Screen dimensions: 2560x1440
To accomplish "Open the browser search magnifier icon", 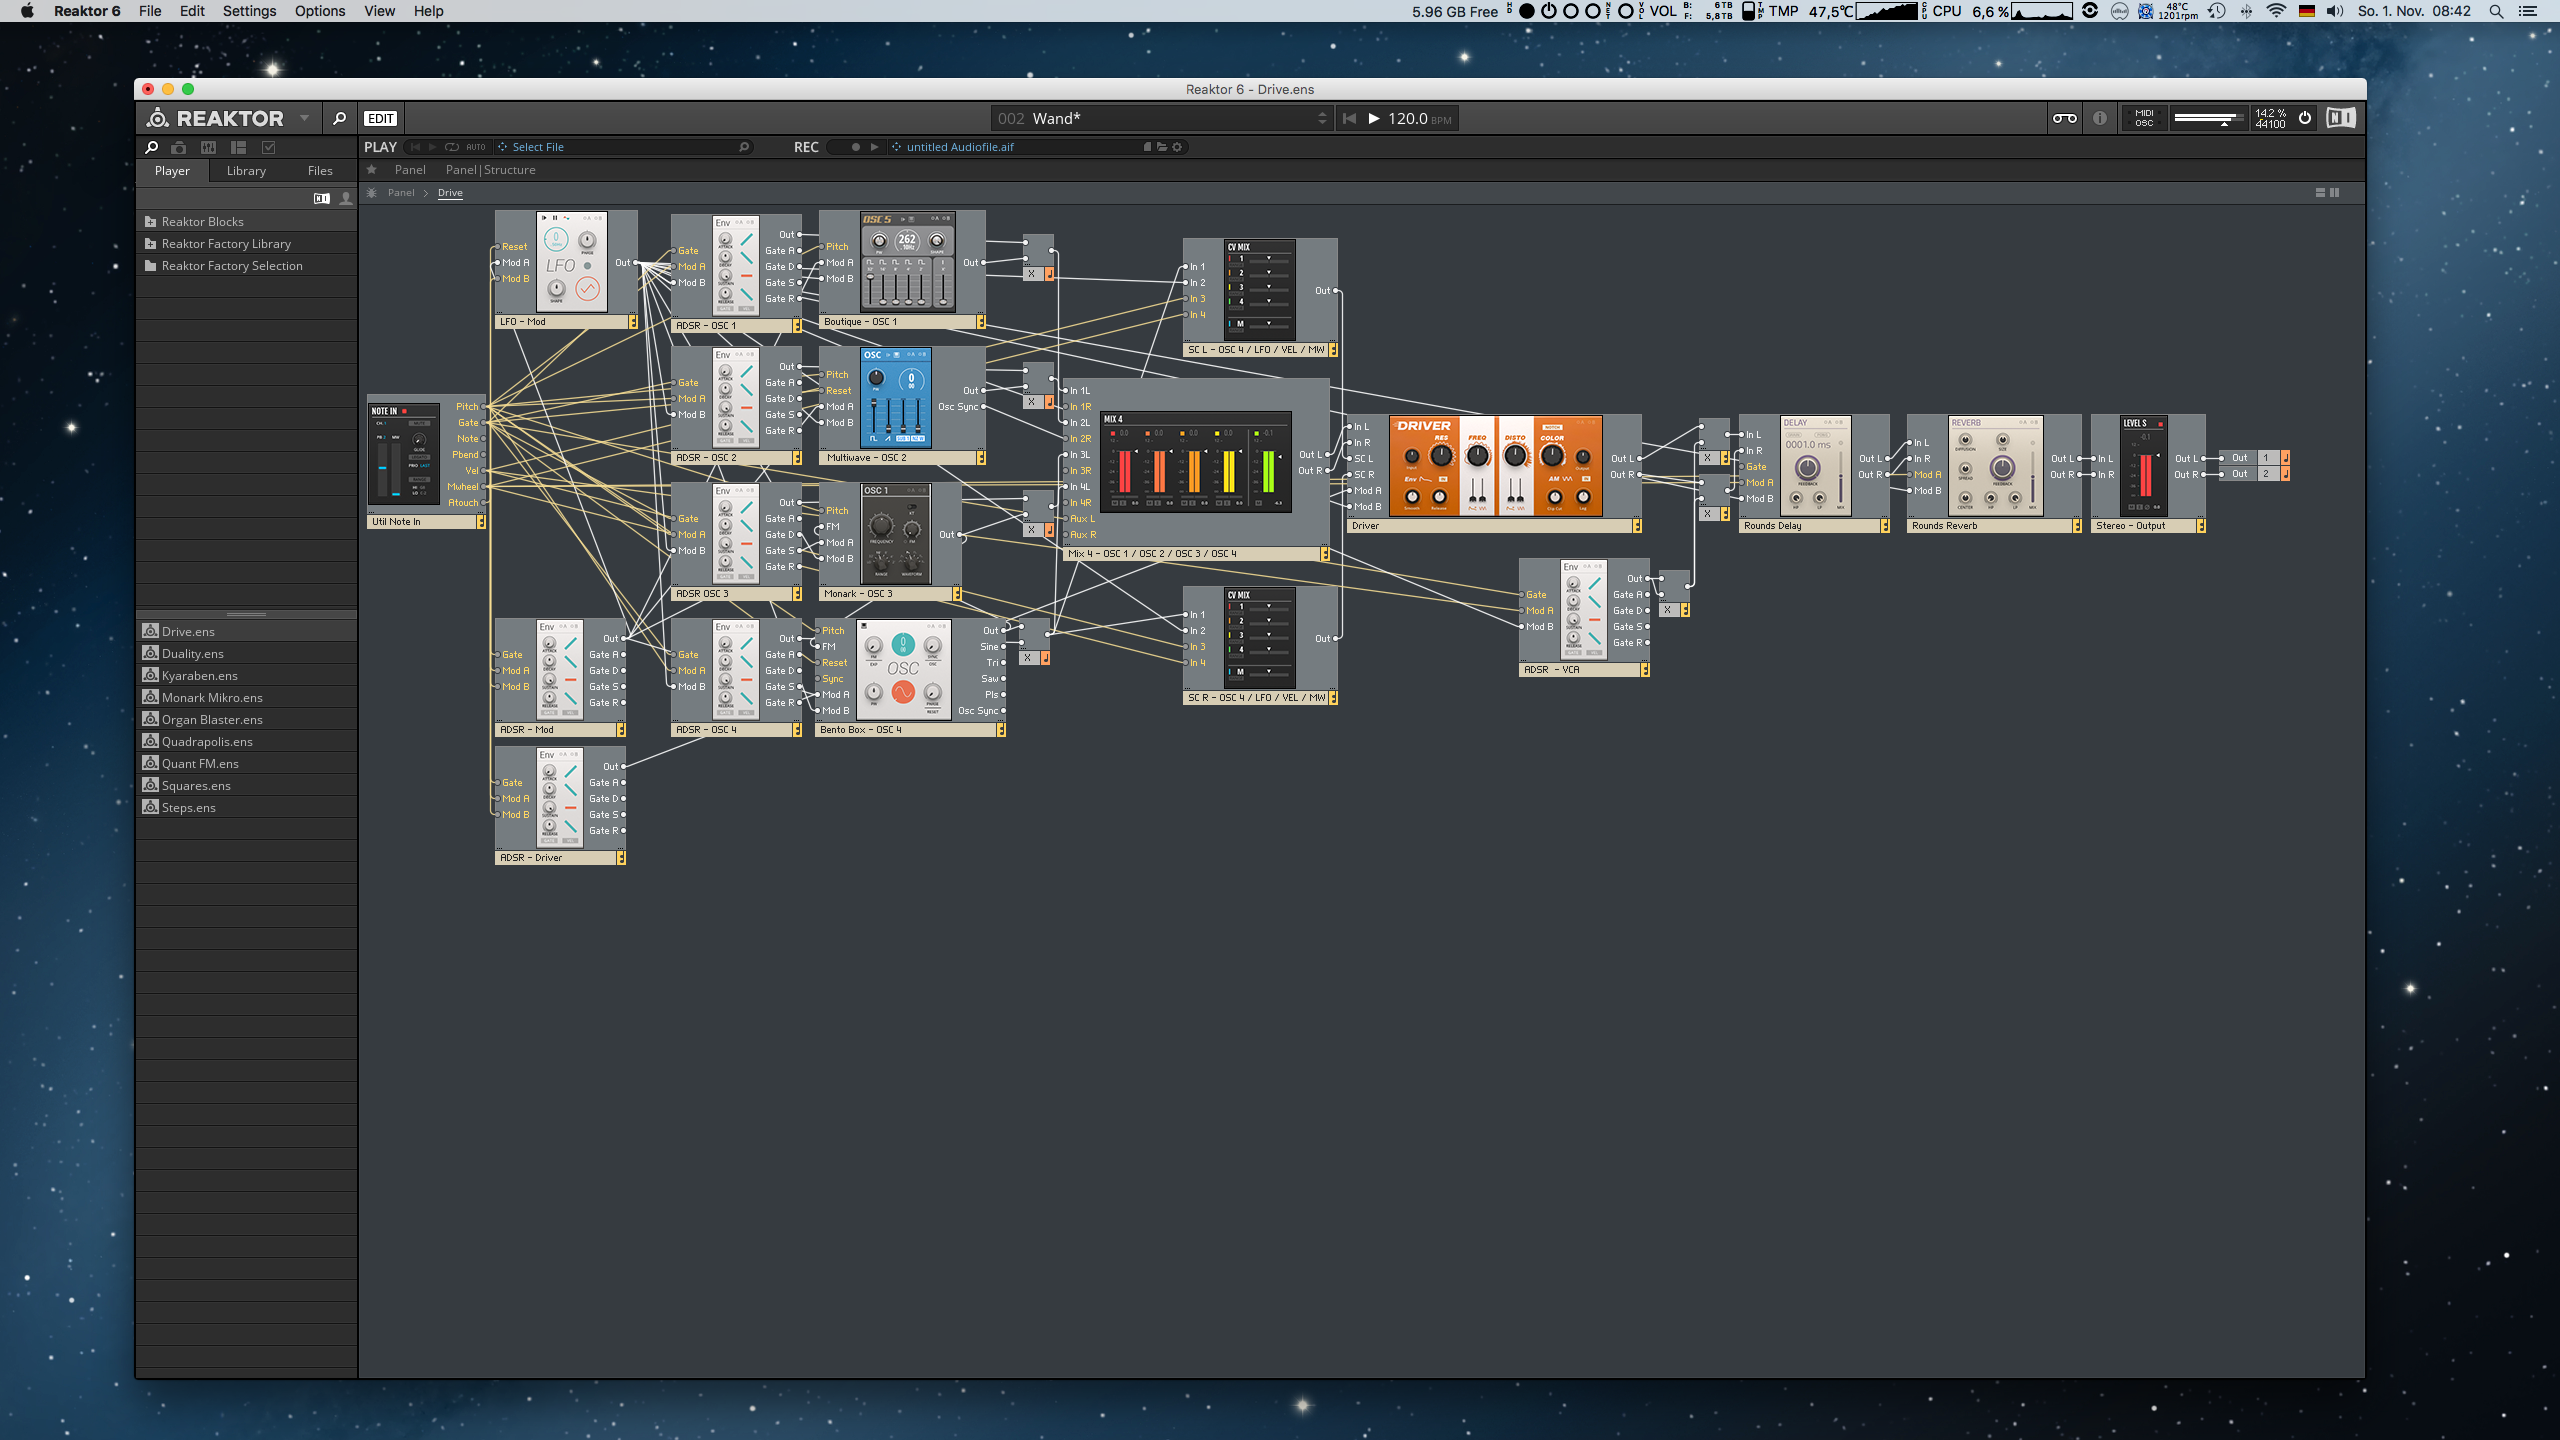I will click(152, 147).
